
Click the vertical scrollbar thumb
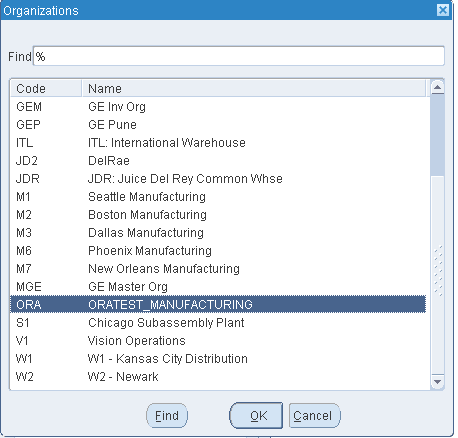pos(437,135)
